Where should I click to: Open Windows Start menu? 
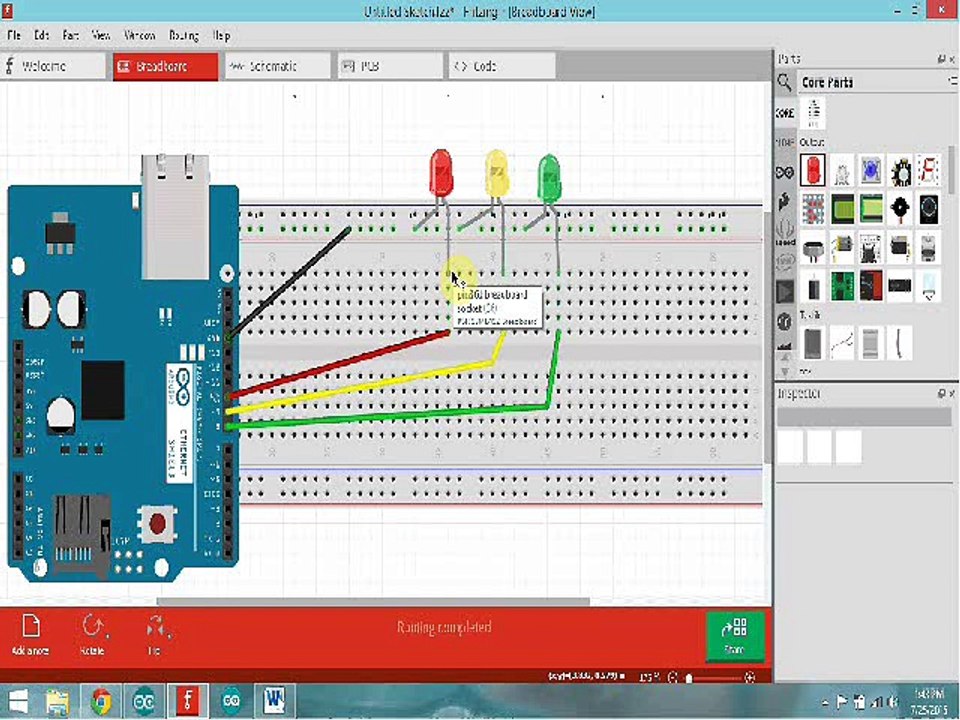18,702
